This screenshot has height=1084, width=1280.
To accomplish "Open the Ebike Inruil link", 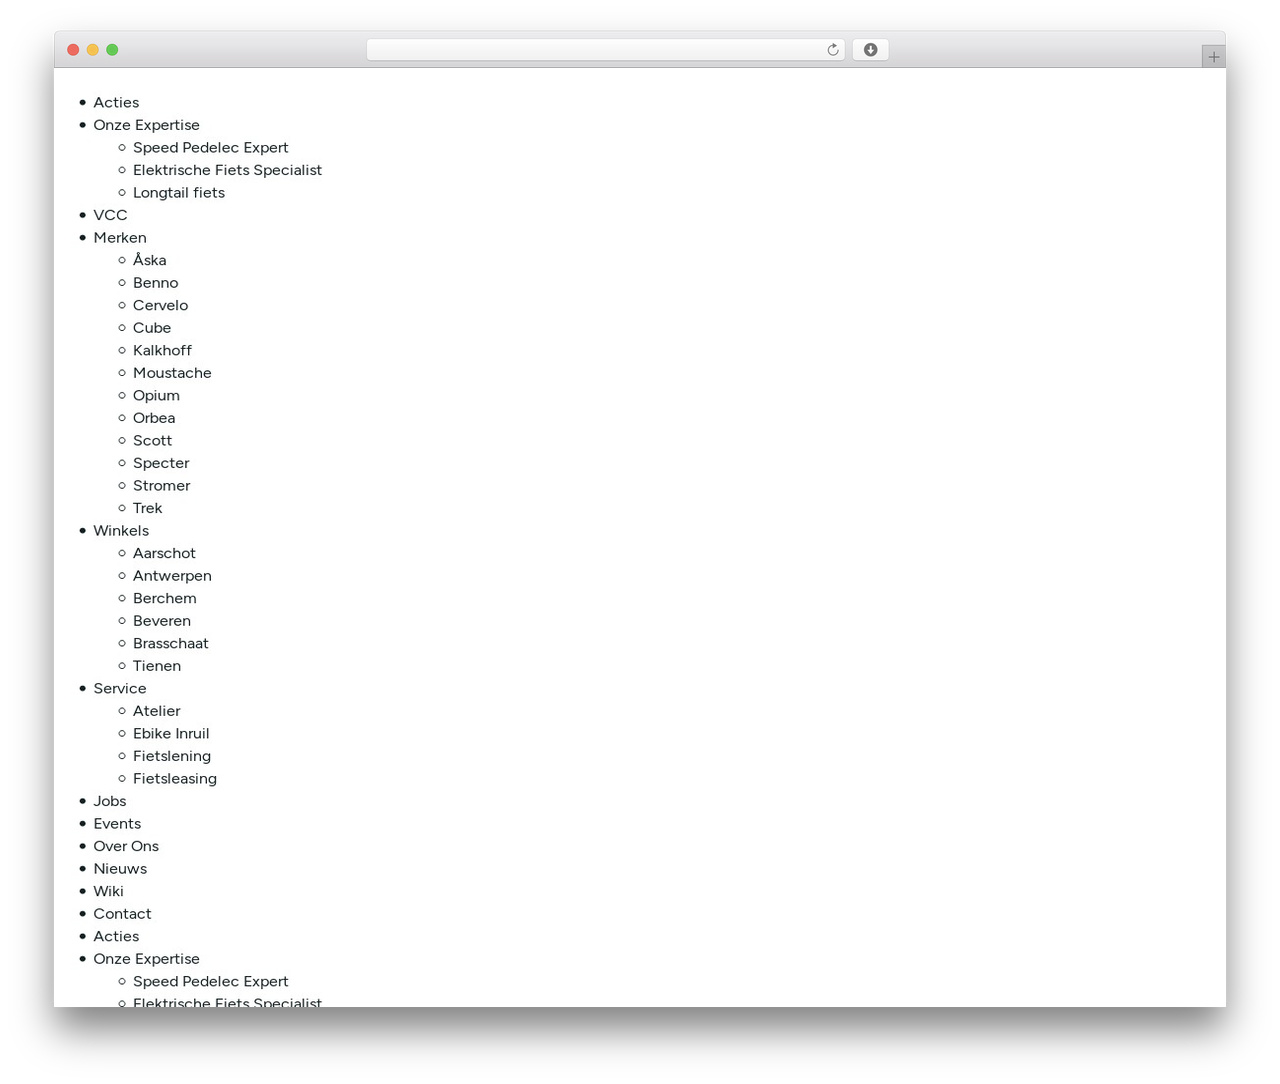I will click(171, 733).
